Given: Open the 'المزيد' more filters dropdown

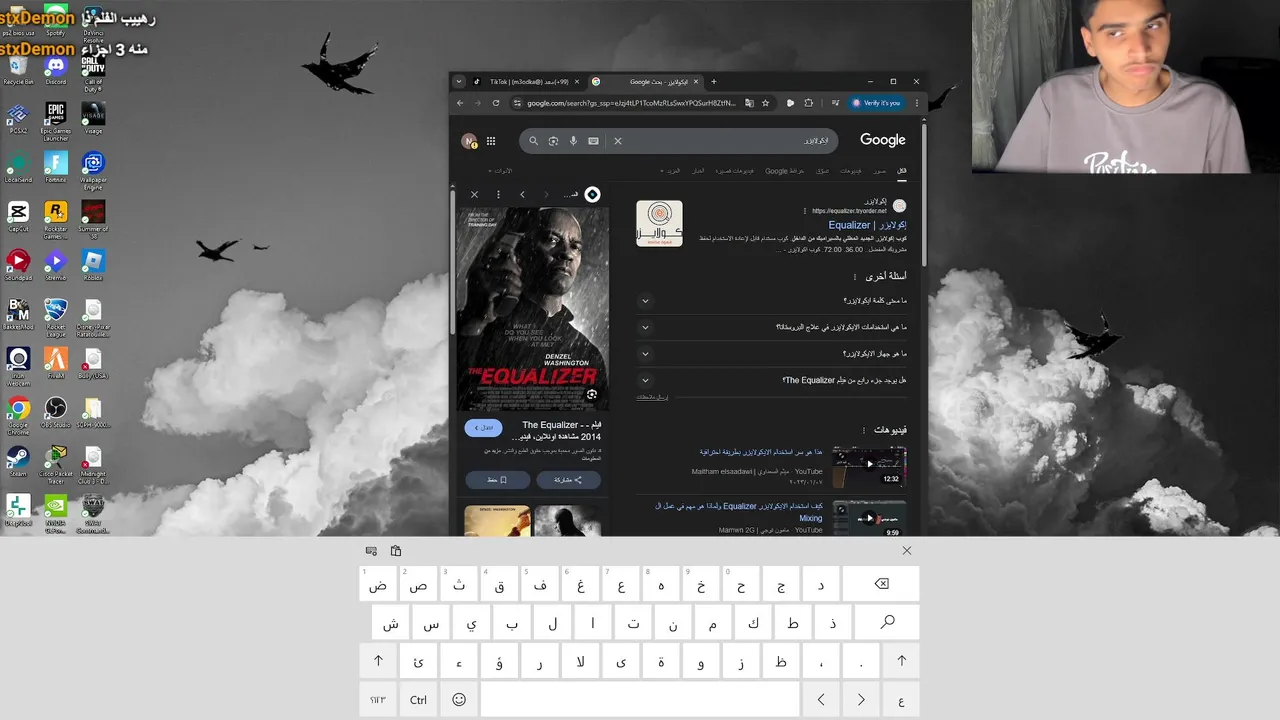Looking at the screenshot, I should [670, 171].
